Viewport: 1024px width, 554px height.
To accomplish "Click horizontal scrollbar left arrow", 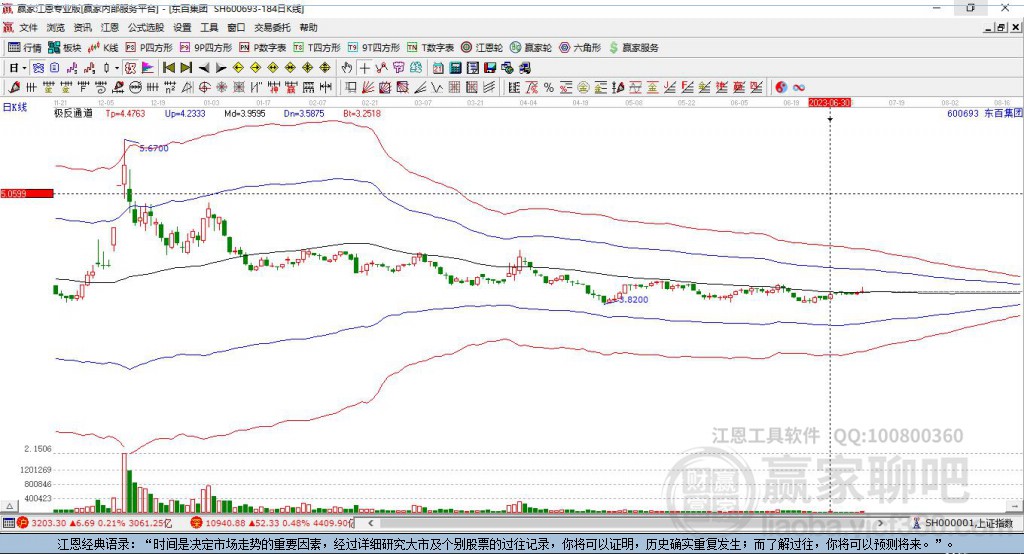I will coord(371,523).
